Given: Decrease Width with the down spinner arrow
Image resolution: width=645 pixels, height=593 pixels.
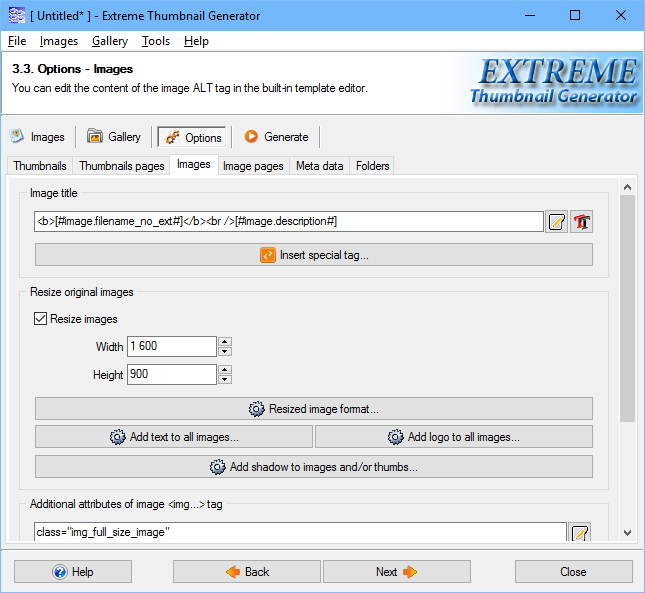Looking at the screenshot, I should 225,351.
